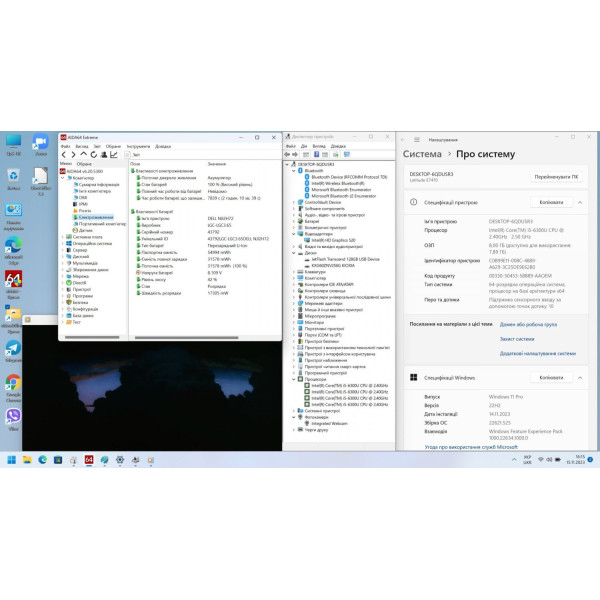Image resolution: width=600 pixels, height=600 pixels.
Task: Collapse the Комп'ютер node in AIDA64 tree
Action: coord(63,178)
